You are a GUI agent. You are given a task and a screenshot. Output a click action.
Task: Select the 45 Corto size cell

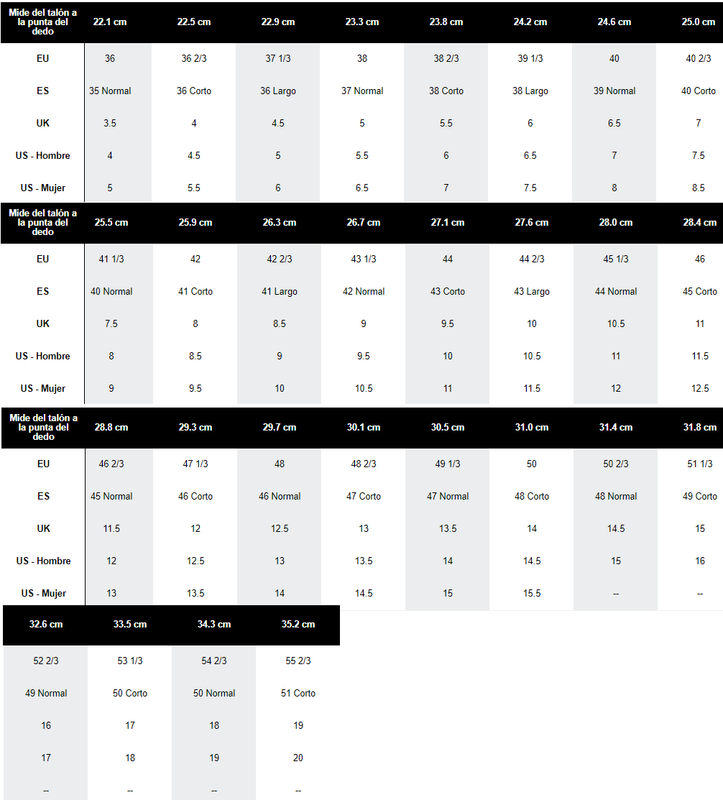click(x=698, y=292)
